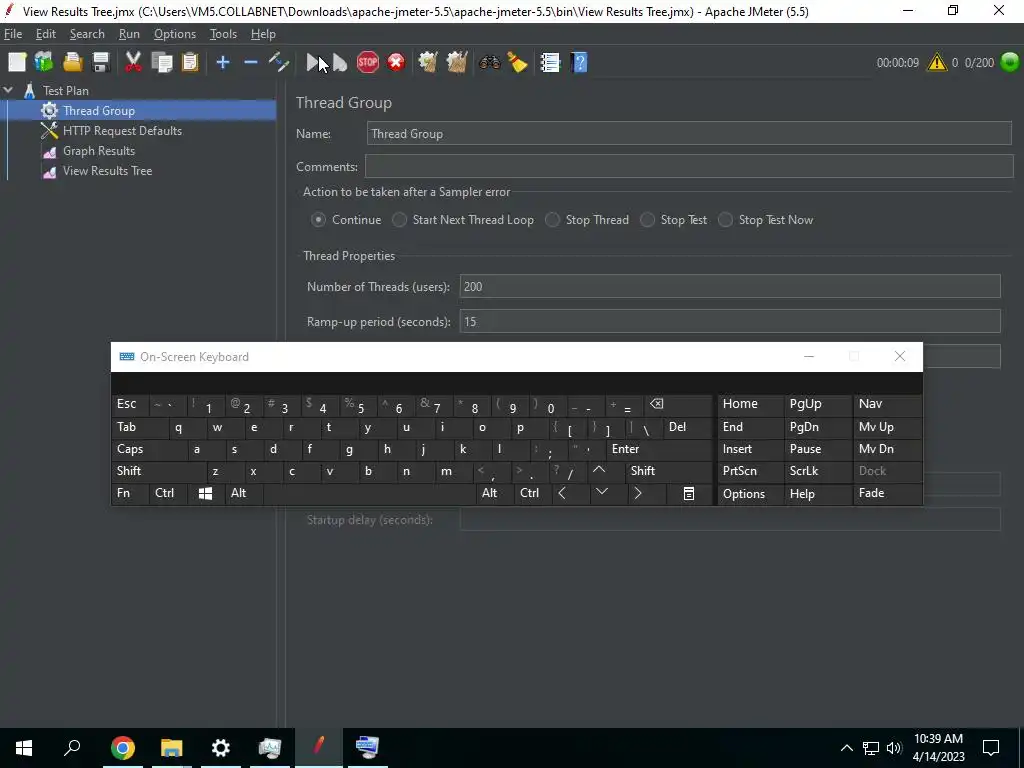
Task: Click the Comments input field
Action: [689, 167]
